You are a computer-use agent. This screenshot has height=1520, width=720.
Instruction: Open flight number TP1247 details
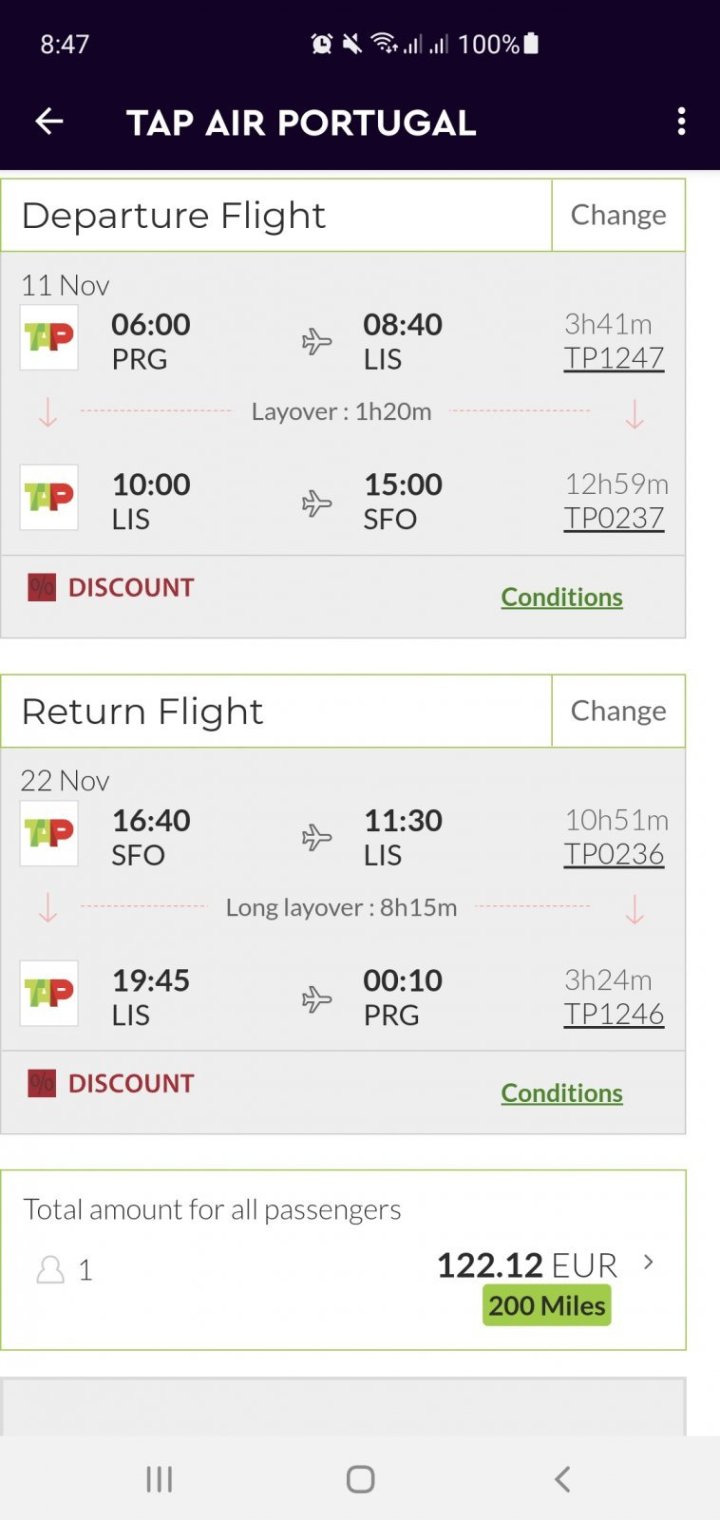pos(614,358)
